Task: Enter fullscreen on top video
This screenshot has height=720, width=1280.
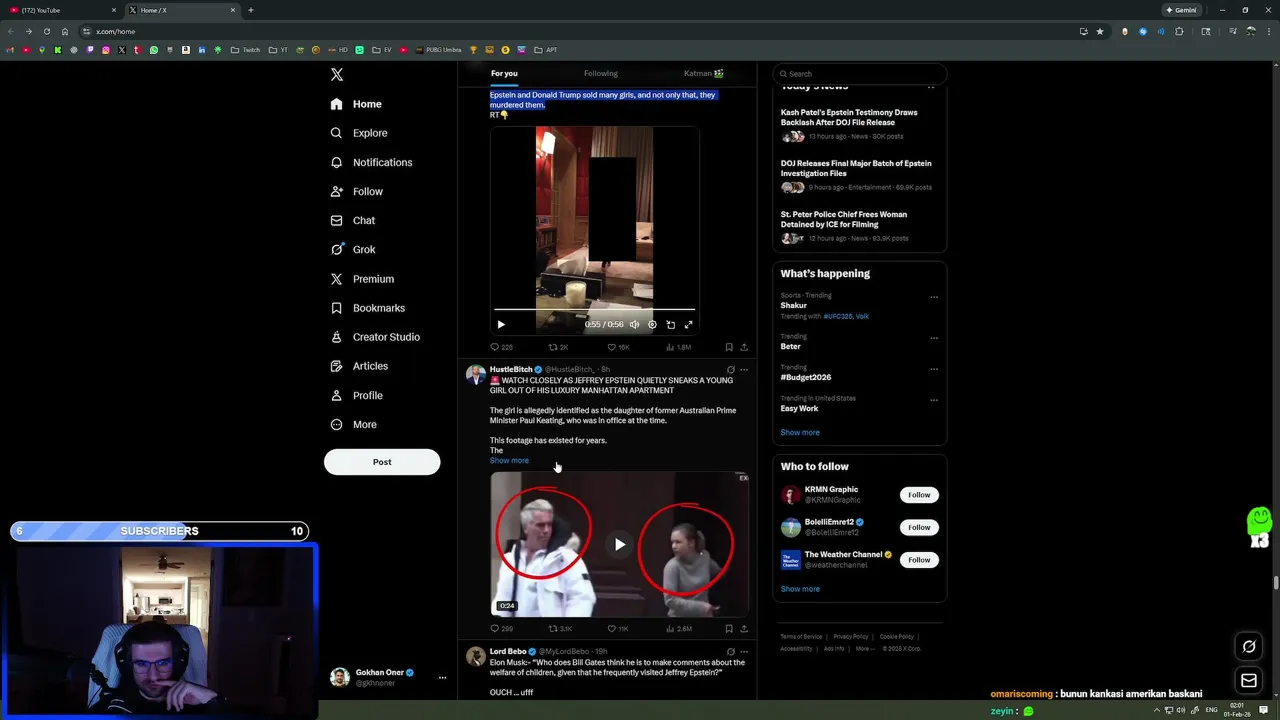Action: 688,324
